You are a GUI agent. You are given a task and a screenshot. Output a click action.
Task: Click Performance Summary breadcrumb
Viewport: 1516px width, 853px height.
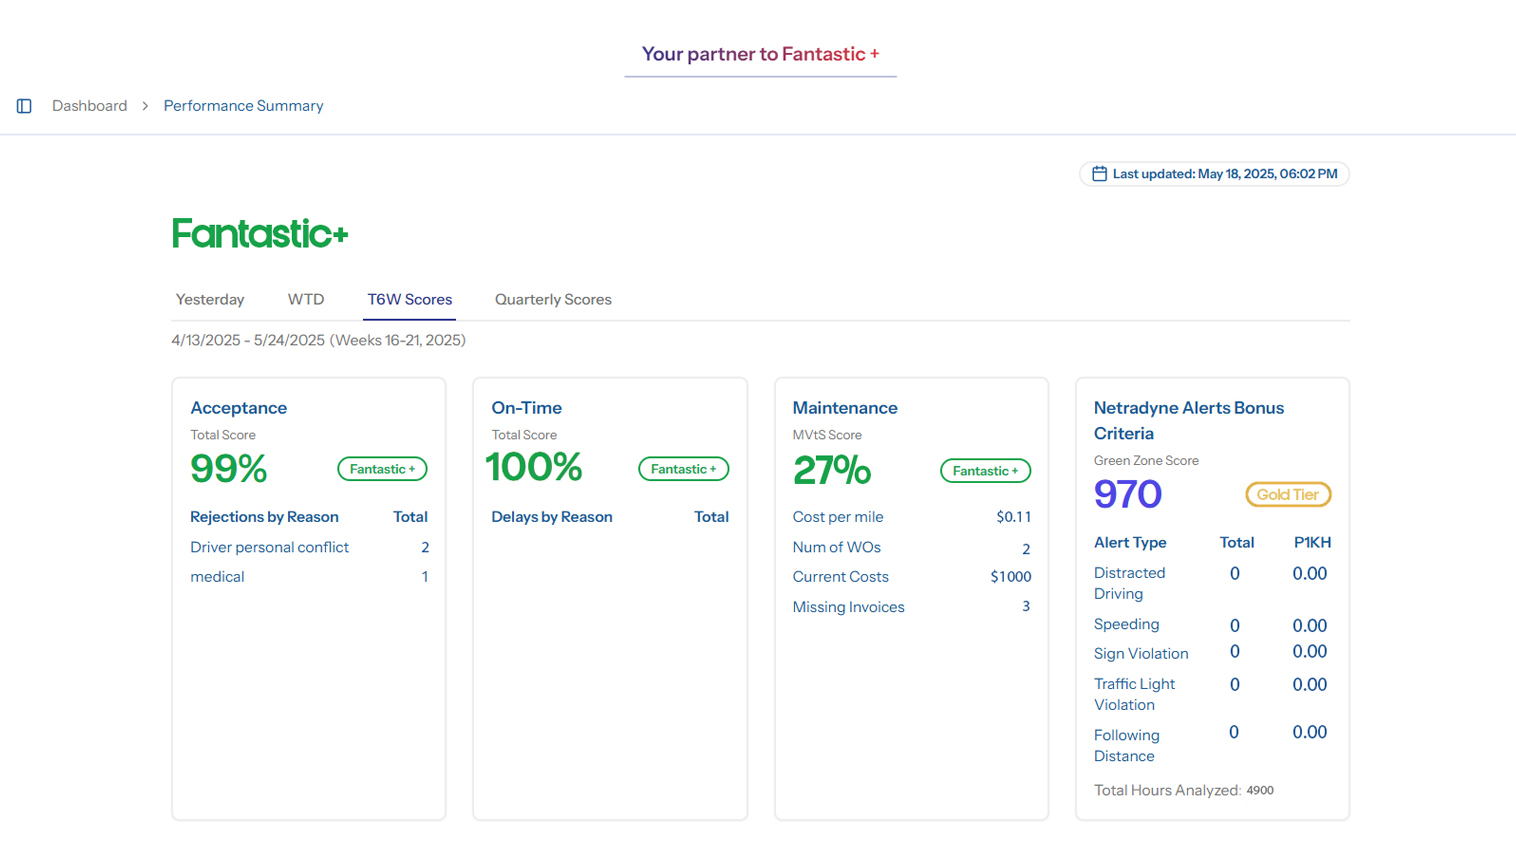(x=243, y=106)
